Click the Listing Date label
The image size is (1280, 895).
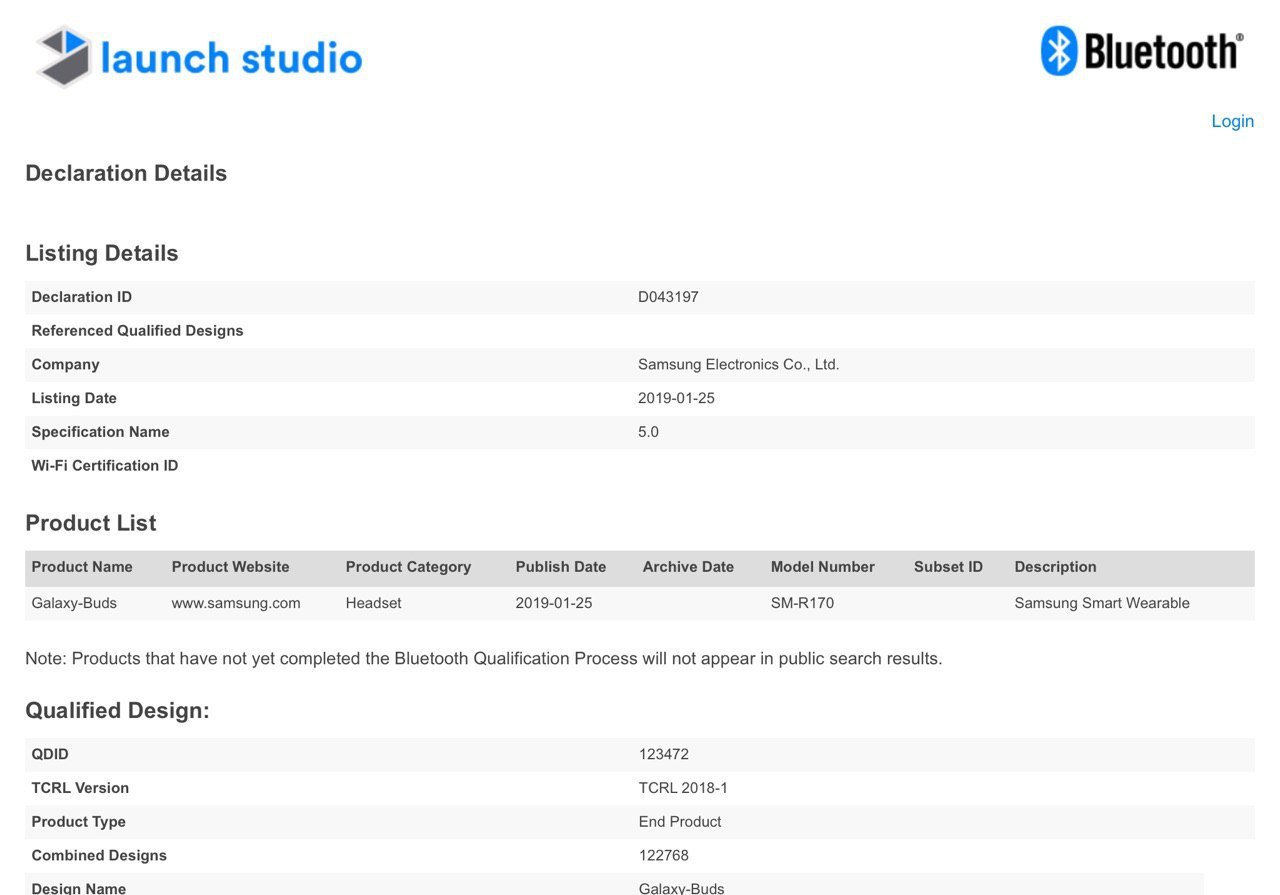pyautogui.click(x=74, y=398)
